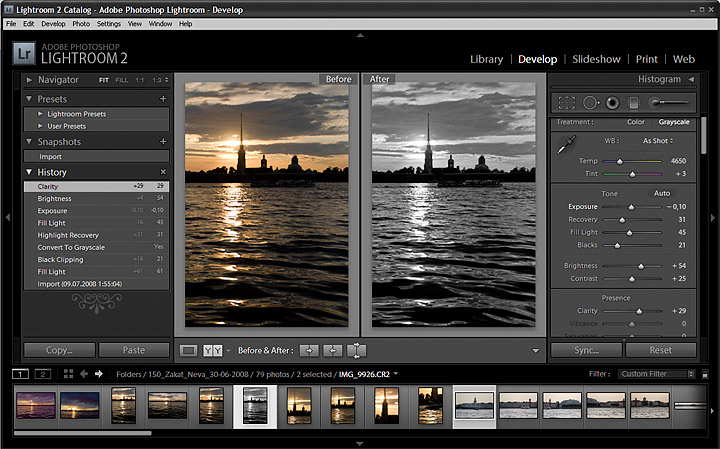
Task: Switch treatment to Color
Action: pos(635,122)
